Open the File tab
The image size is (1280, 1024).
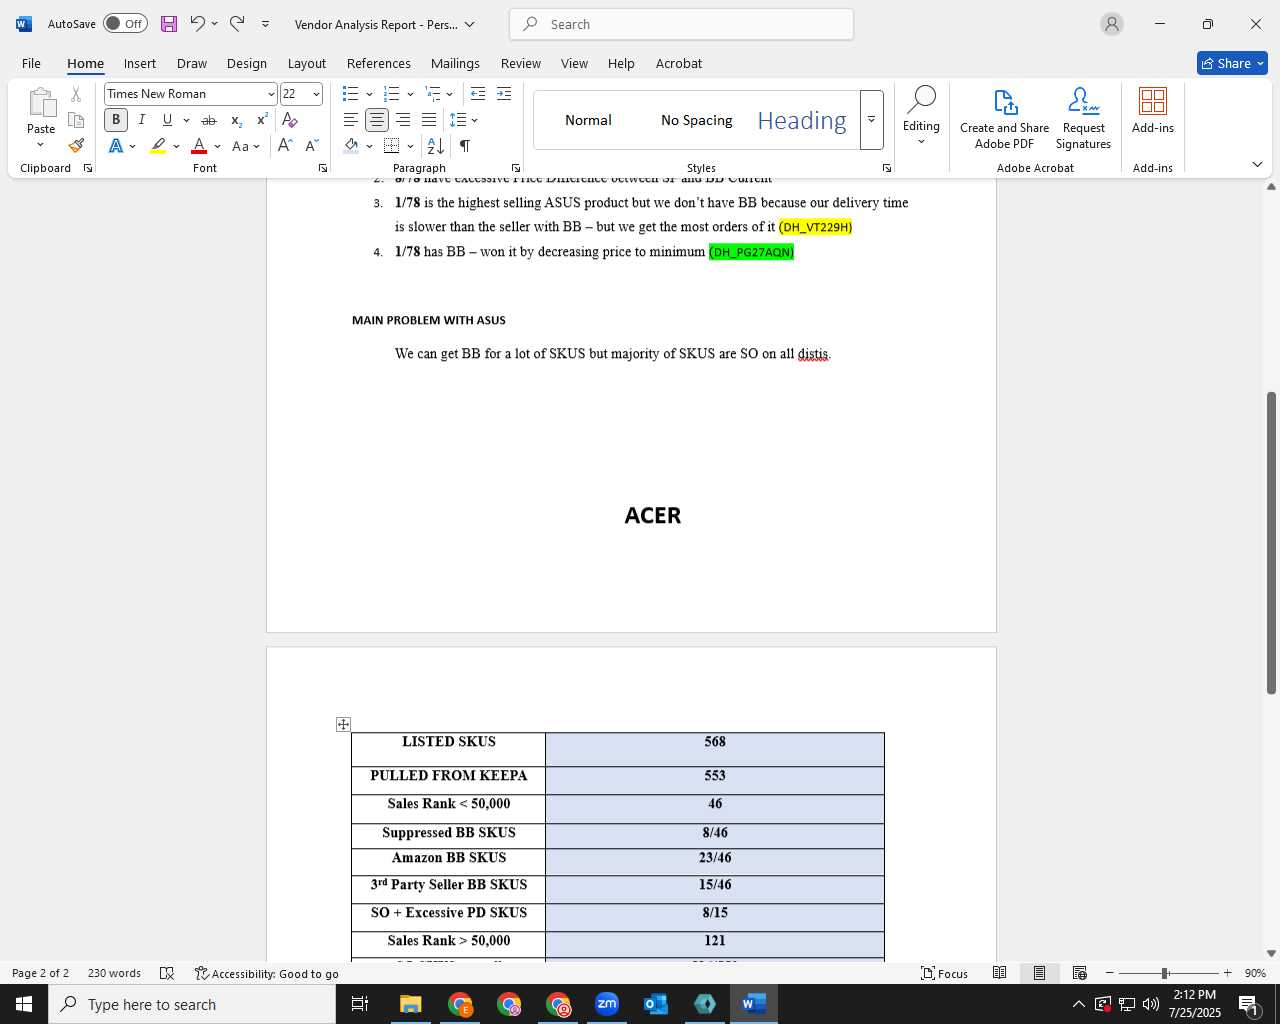coord(32,63)
